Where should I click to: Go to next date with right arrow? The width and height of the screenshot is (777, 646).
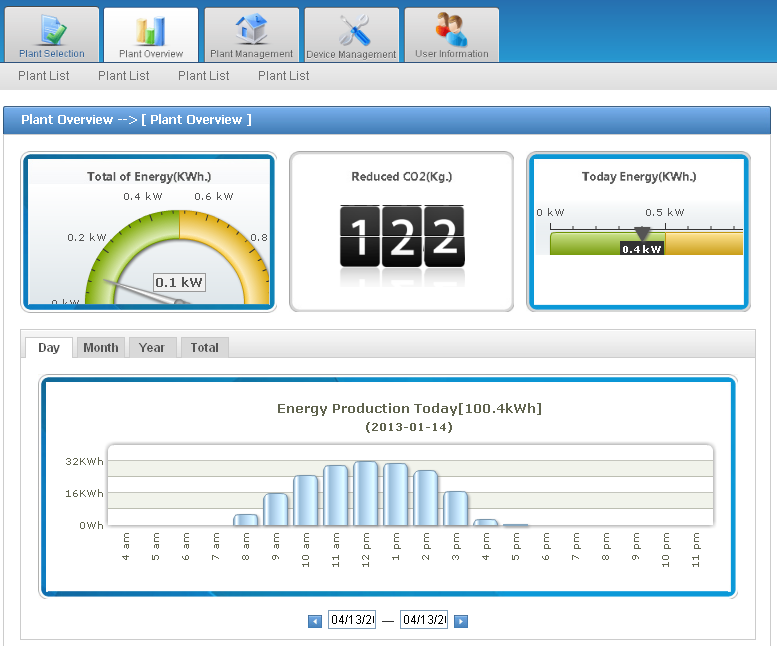[461, 621]
